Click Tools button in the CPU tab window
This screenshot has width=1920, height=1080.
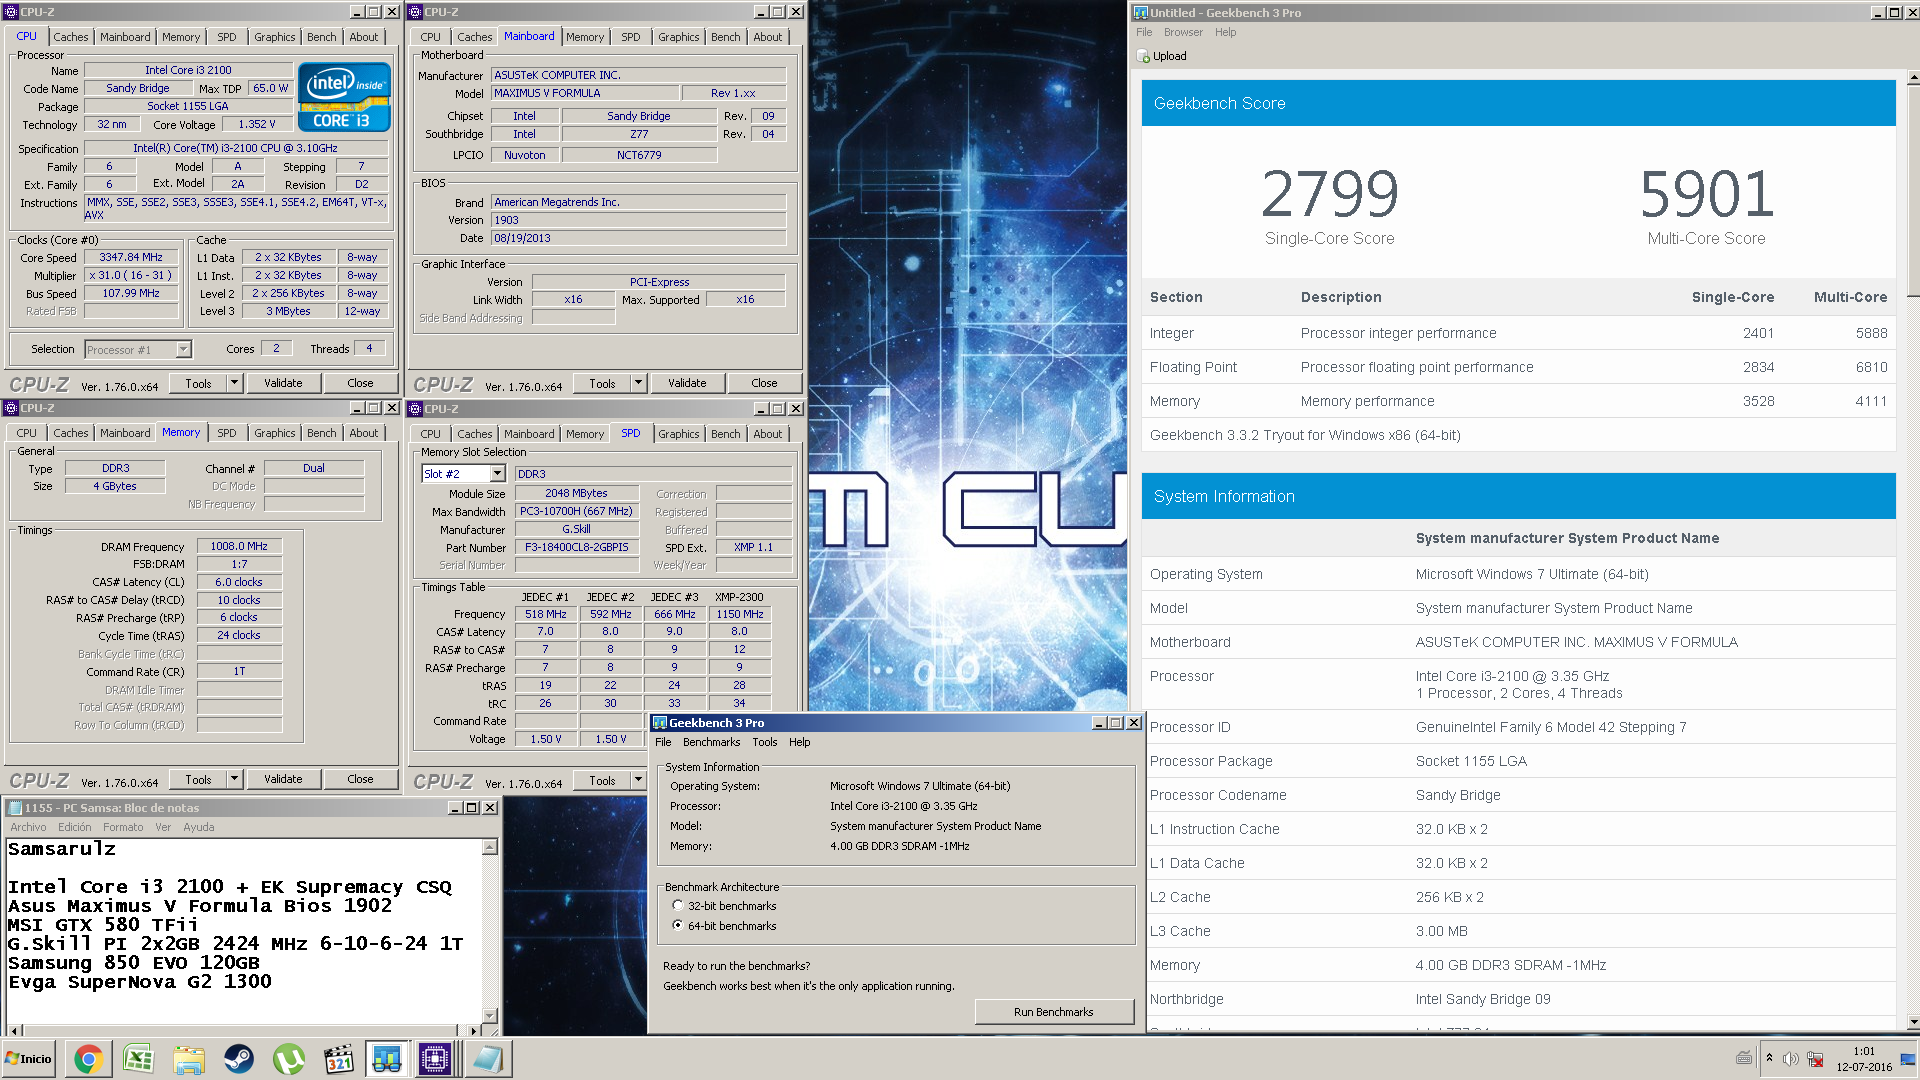click(x=198, y=383)
